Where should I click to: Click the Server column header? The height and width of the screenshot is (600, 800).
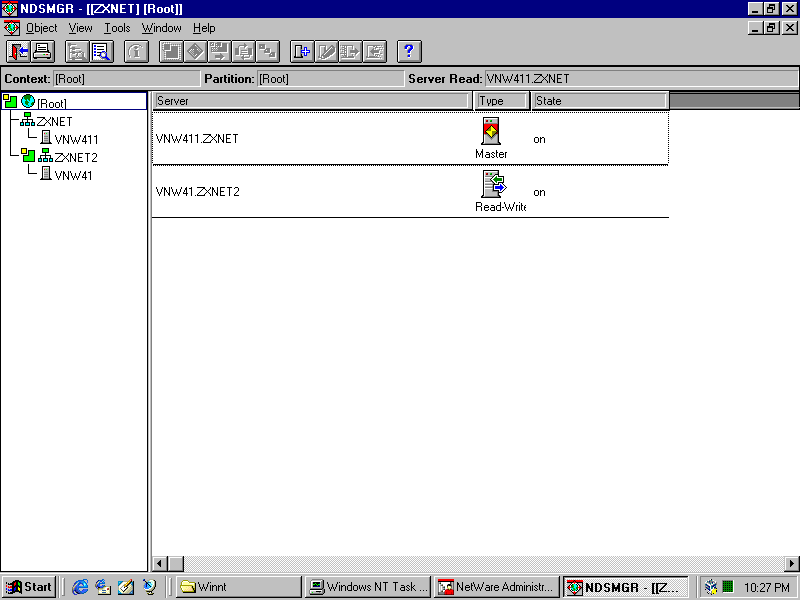pyautogui.click(x=312, y=101)
